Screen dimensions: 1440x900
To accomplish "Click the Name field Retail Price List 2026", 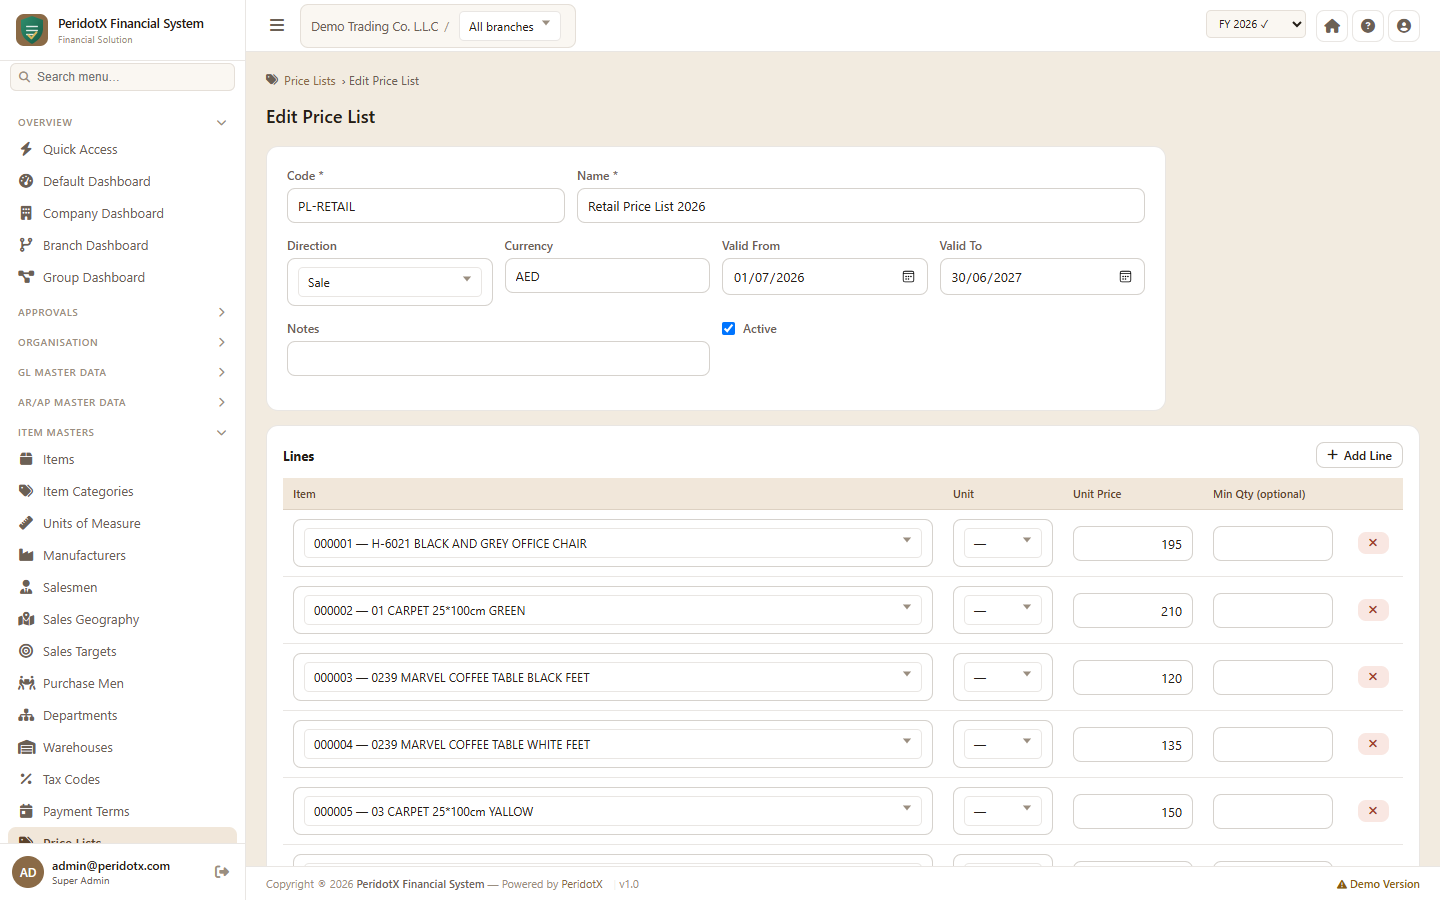I will tap(861, 206).
